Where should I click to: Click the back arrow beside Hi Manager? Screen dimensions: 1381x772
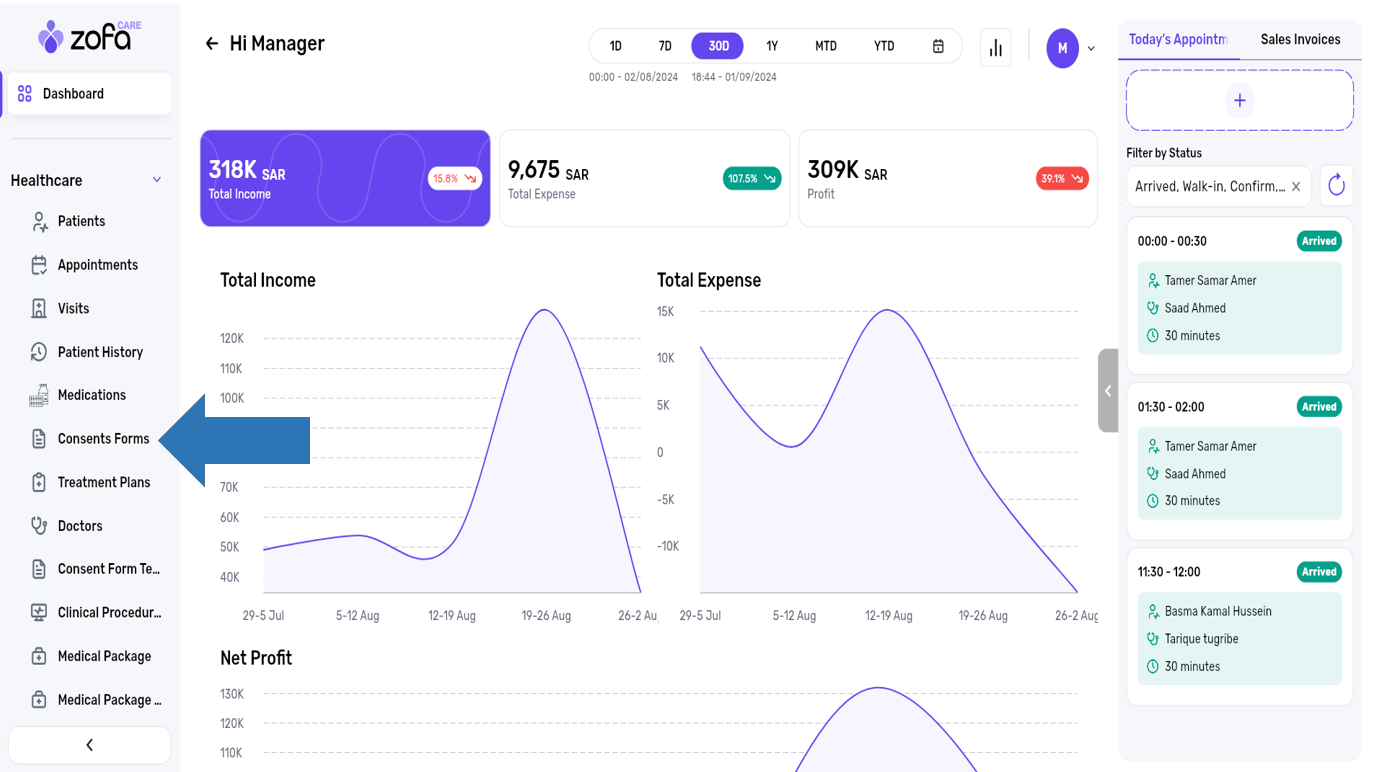[x=211, y=44]
